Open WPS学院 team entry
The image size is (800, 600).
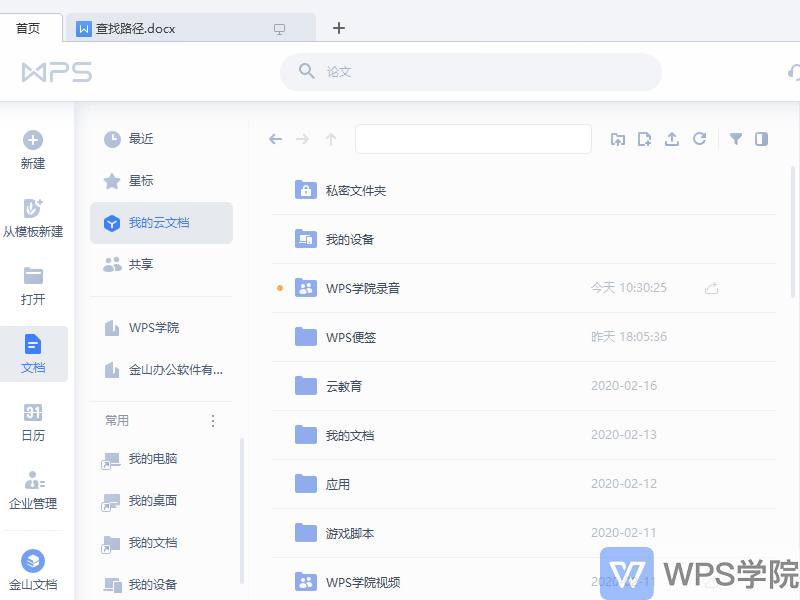[x=161, y=328]
